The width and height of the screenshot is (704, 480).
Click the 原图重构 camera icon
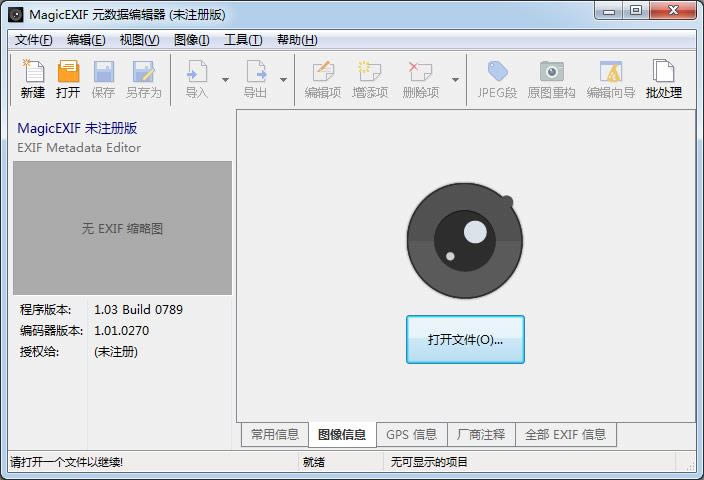[551, 71]
